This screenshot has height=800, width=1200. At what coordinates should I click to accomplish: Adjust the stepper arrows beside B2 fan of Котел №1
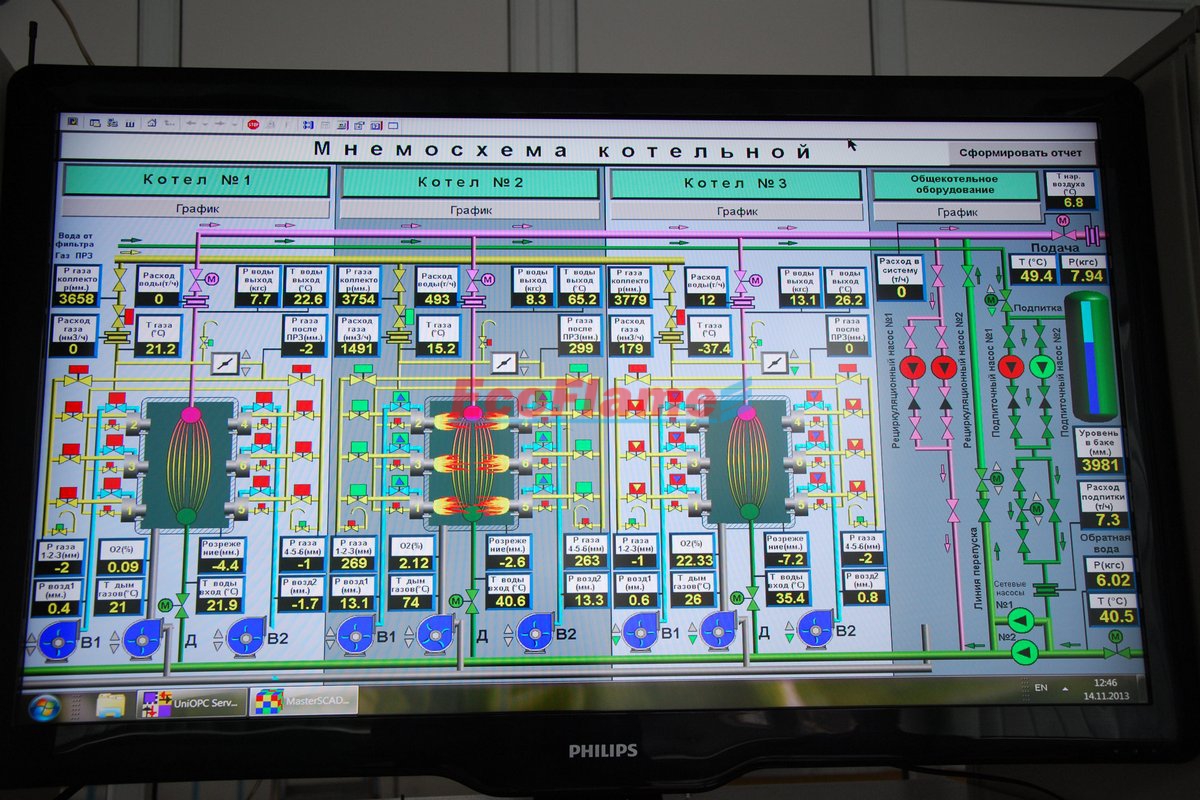point(216,637)
